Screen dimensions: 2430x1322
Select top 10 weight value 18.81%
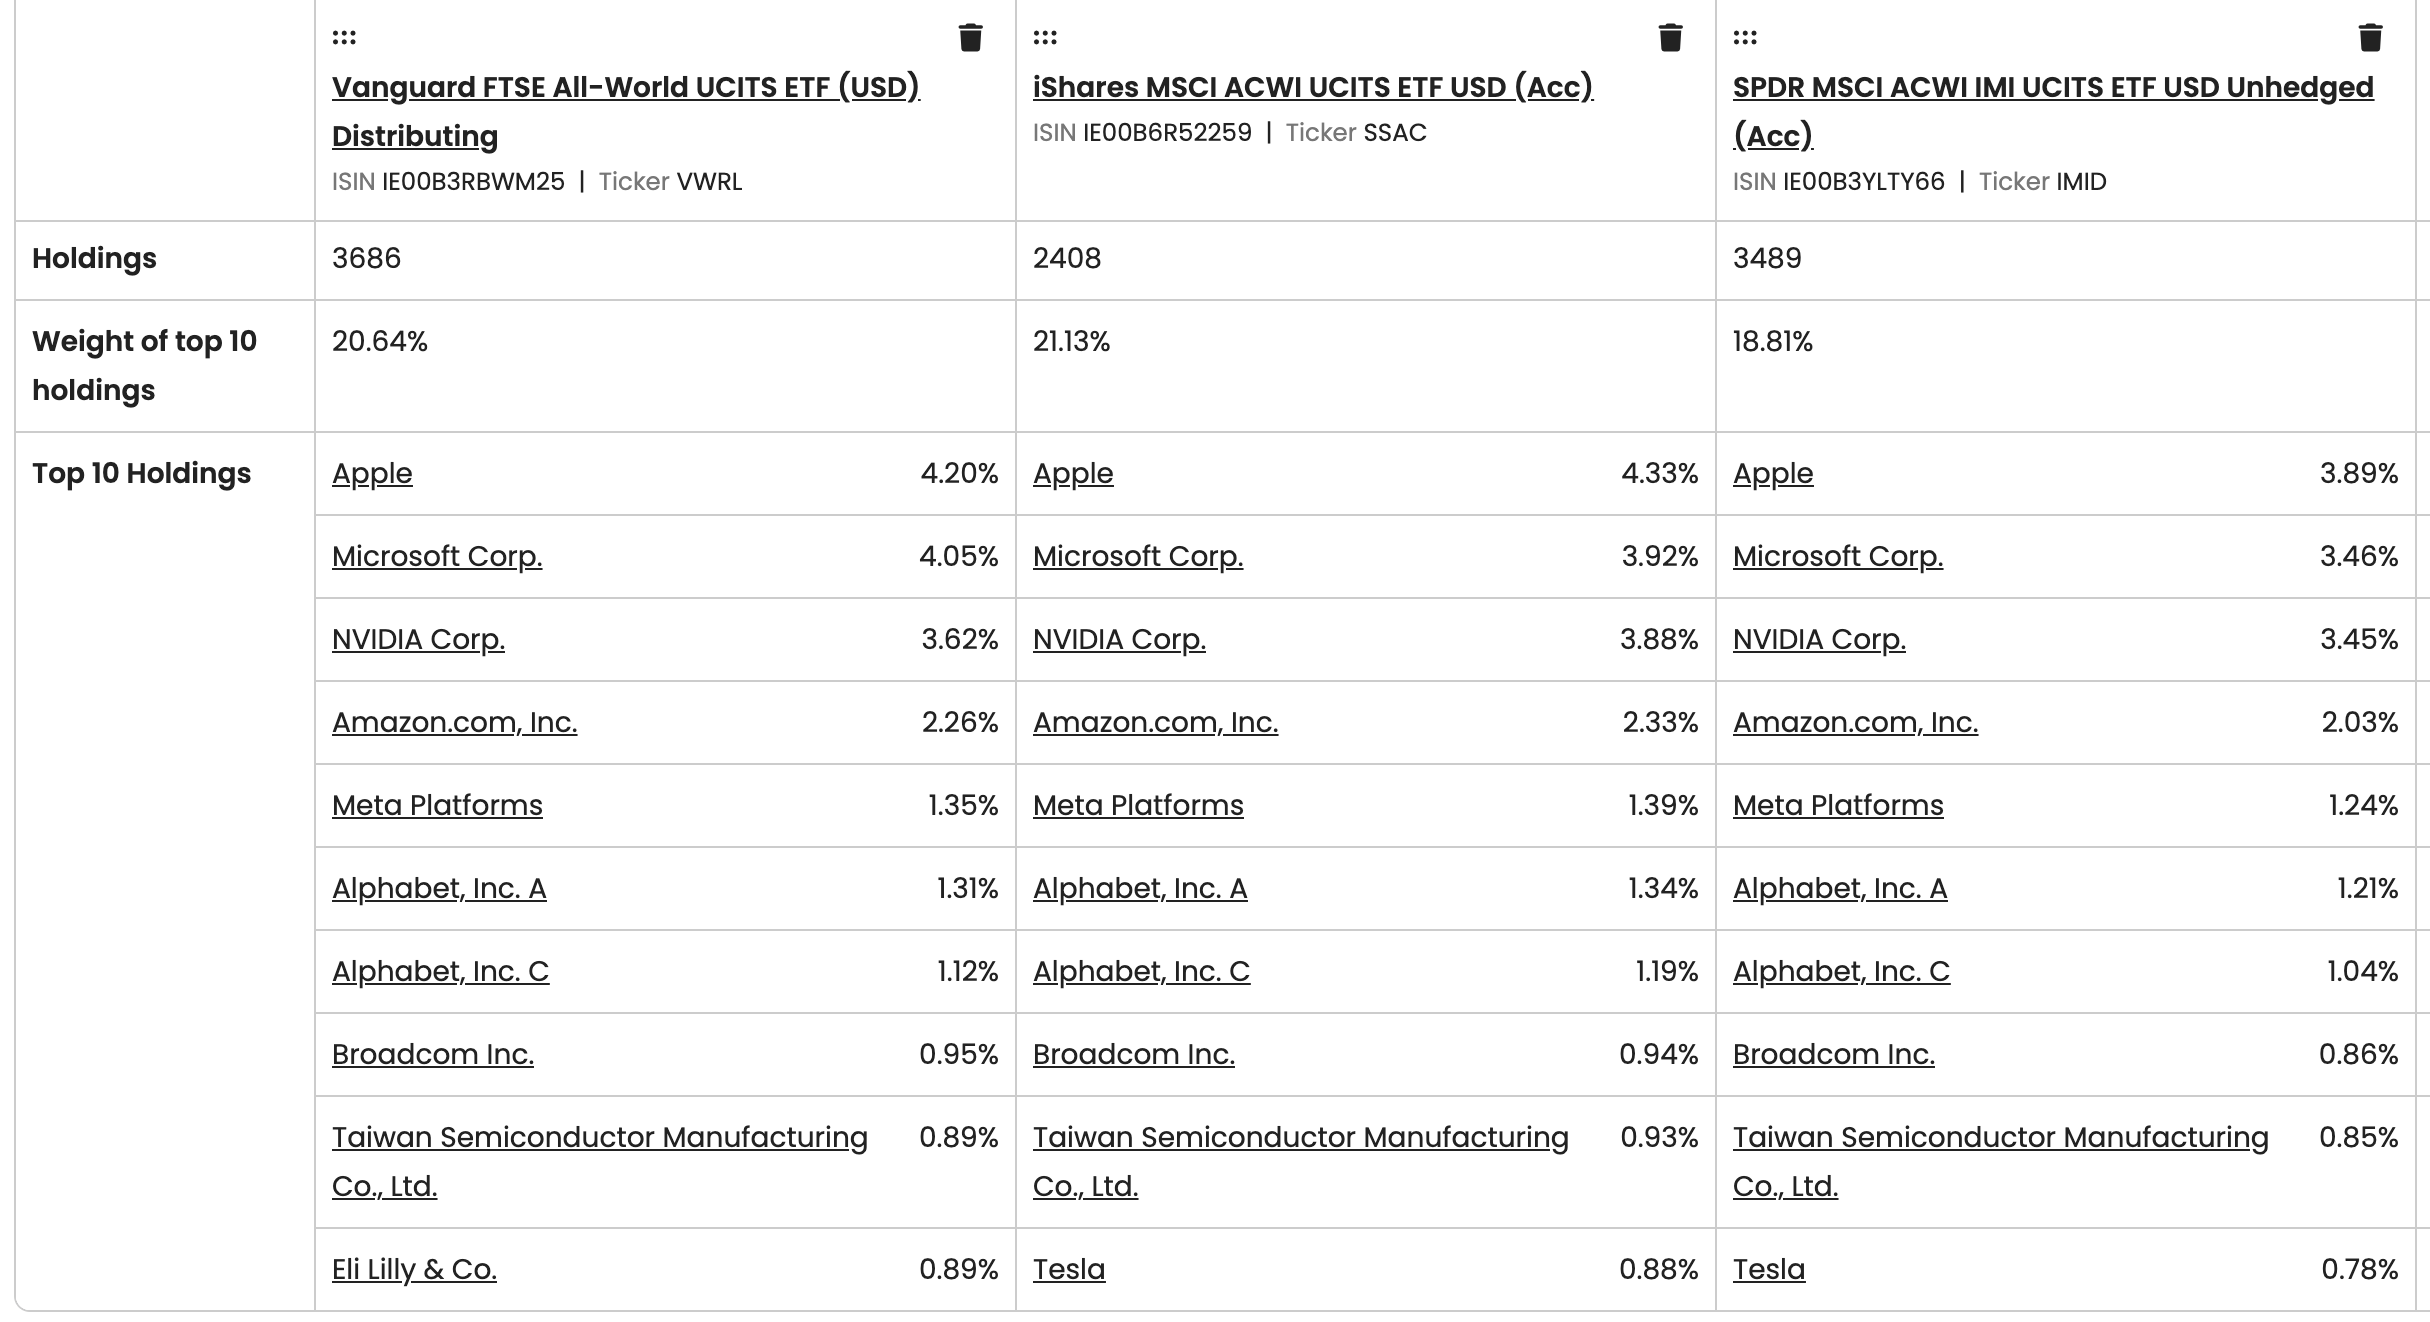1772,341
